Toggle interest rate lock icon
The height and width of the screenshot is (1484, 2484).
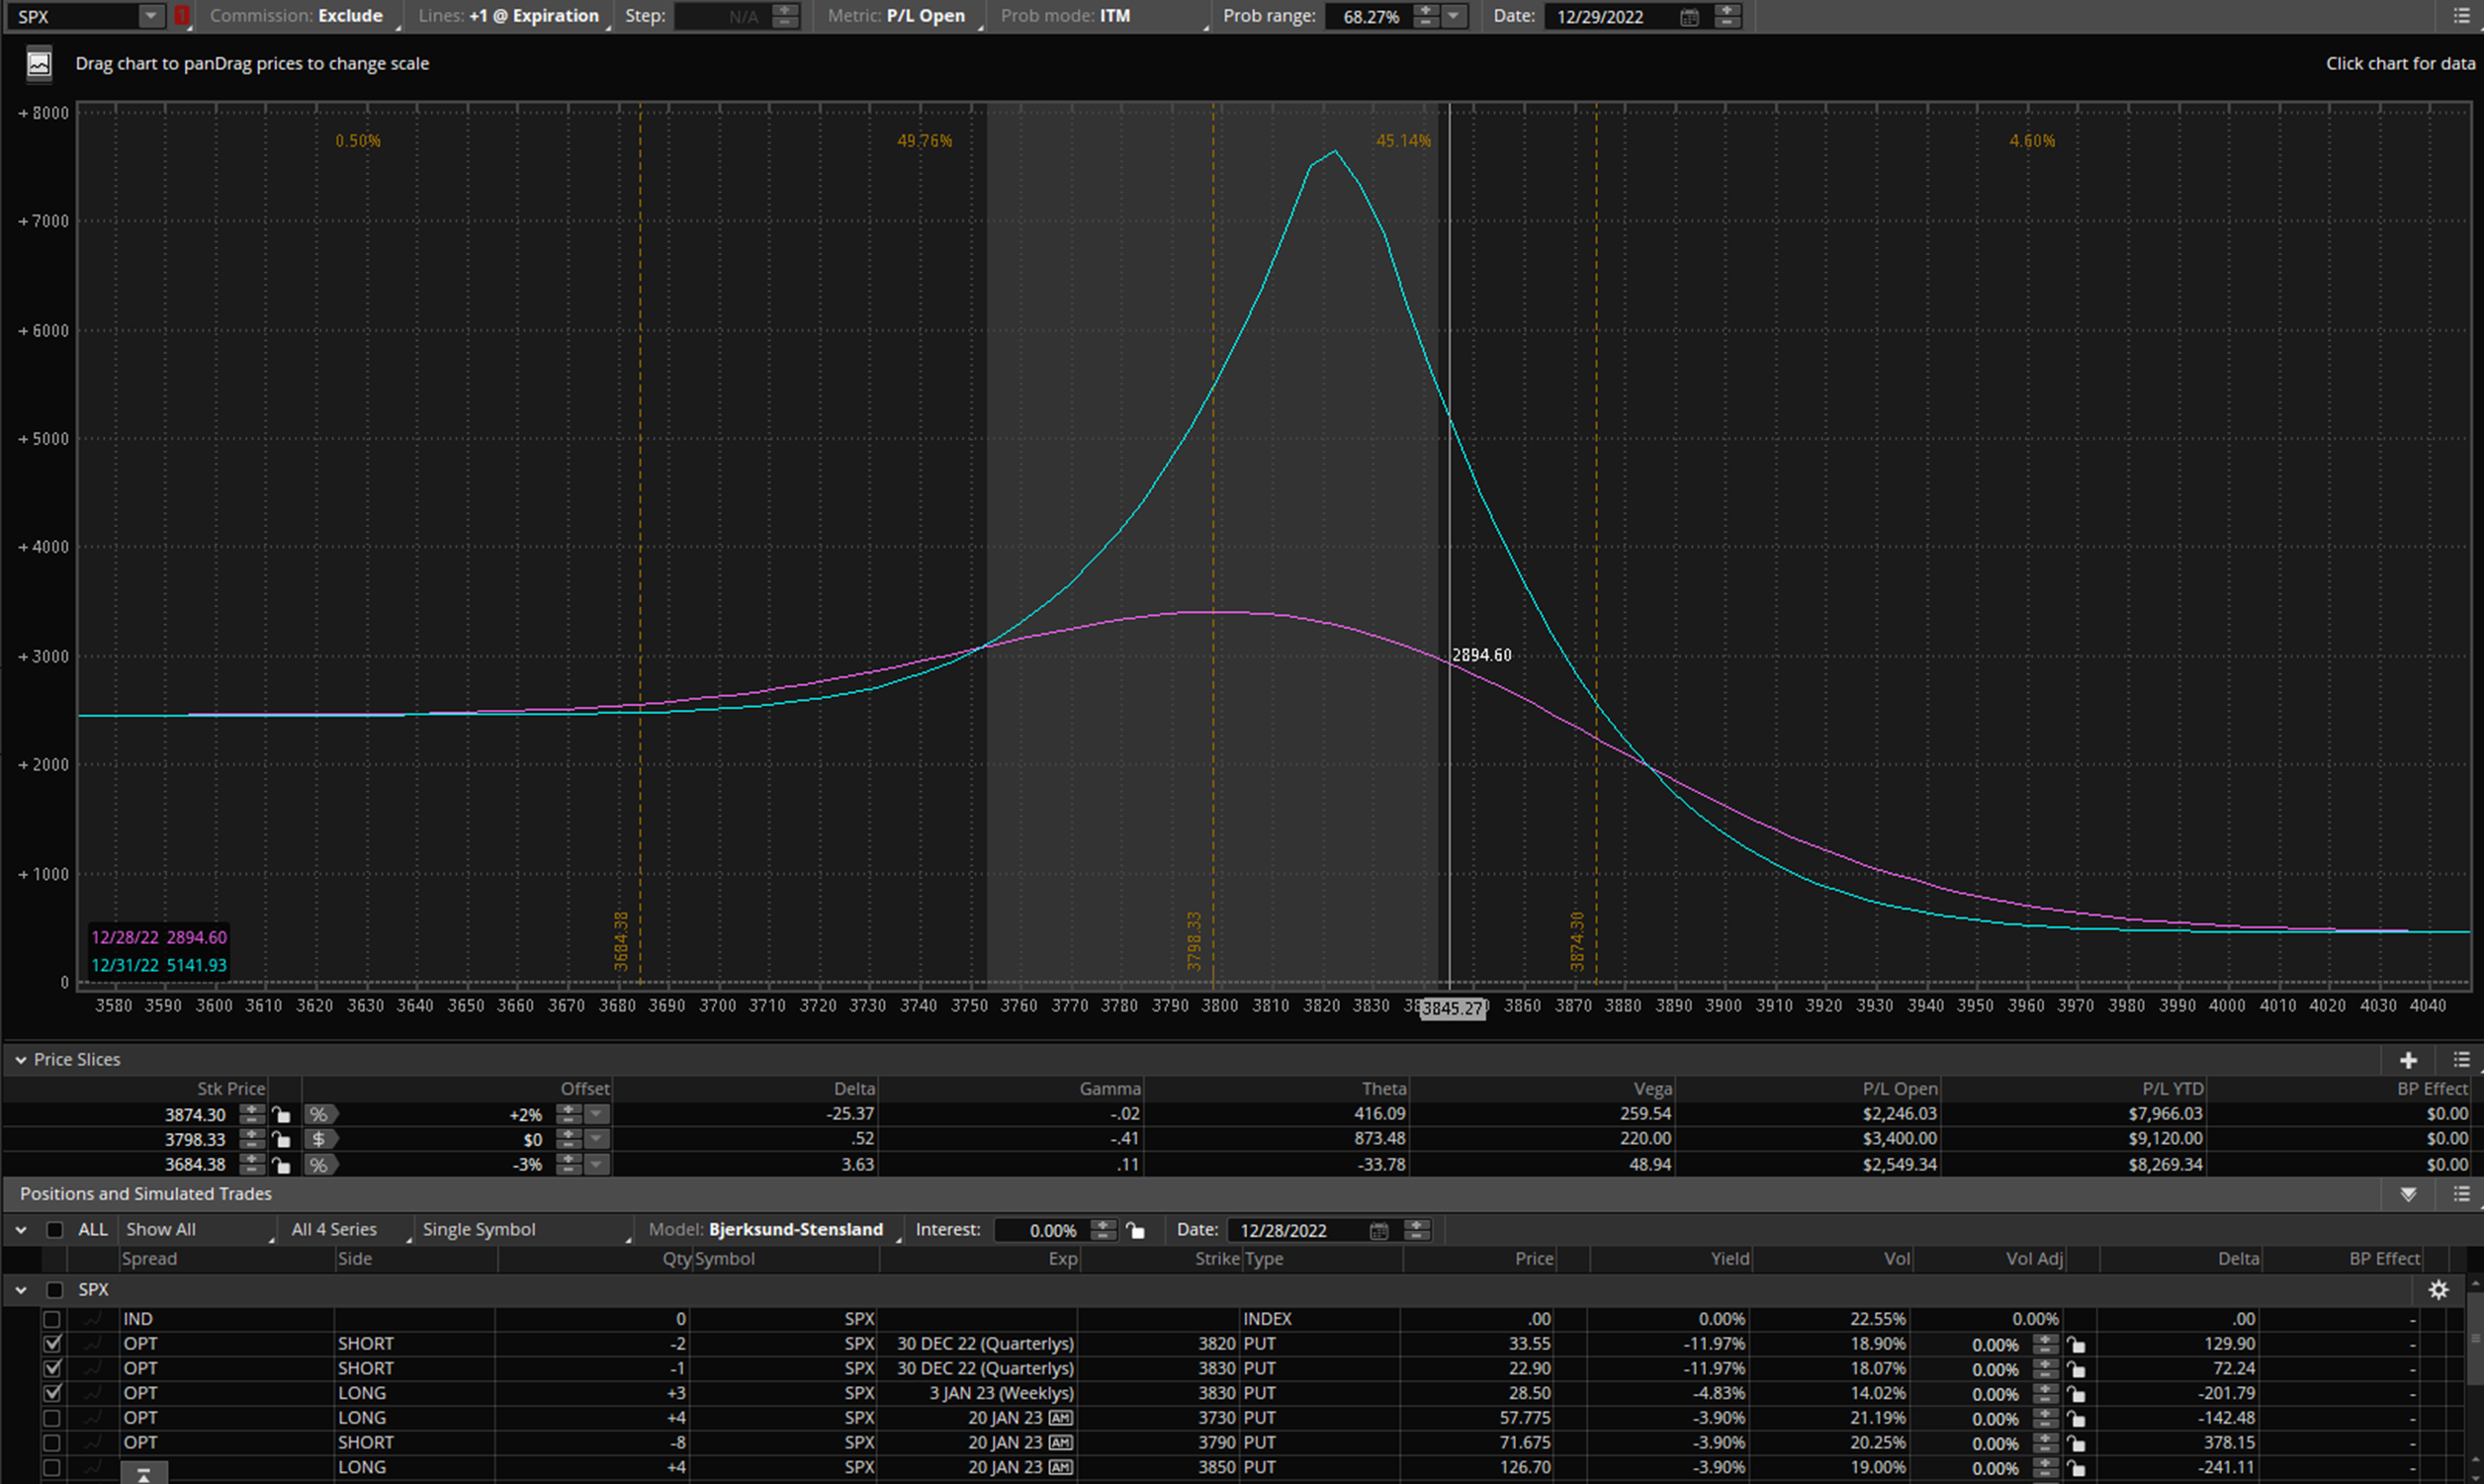1135,1230
